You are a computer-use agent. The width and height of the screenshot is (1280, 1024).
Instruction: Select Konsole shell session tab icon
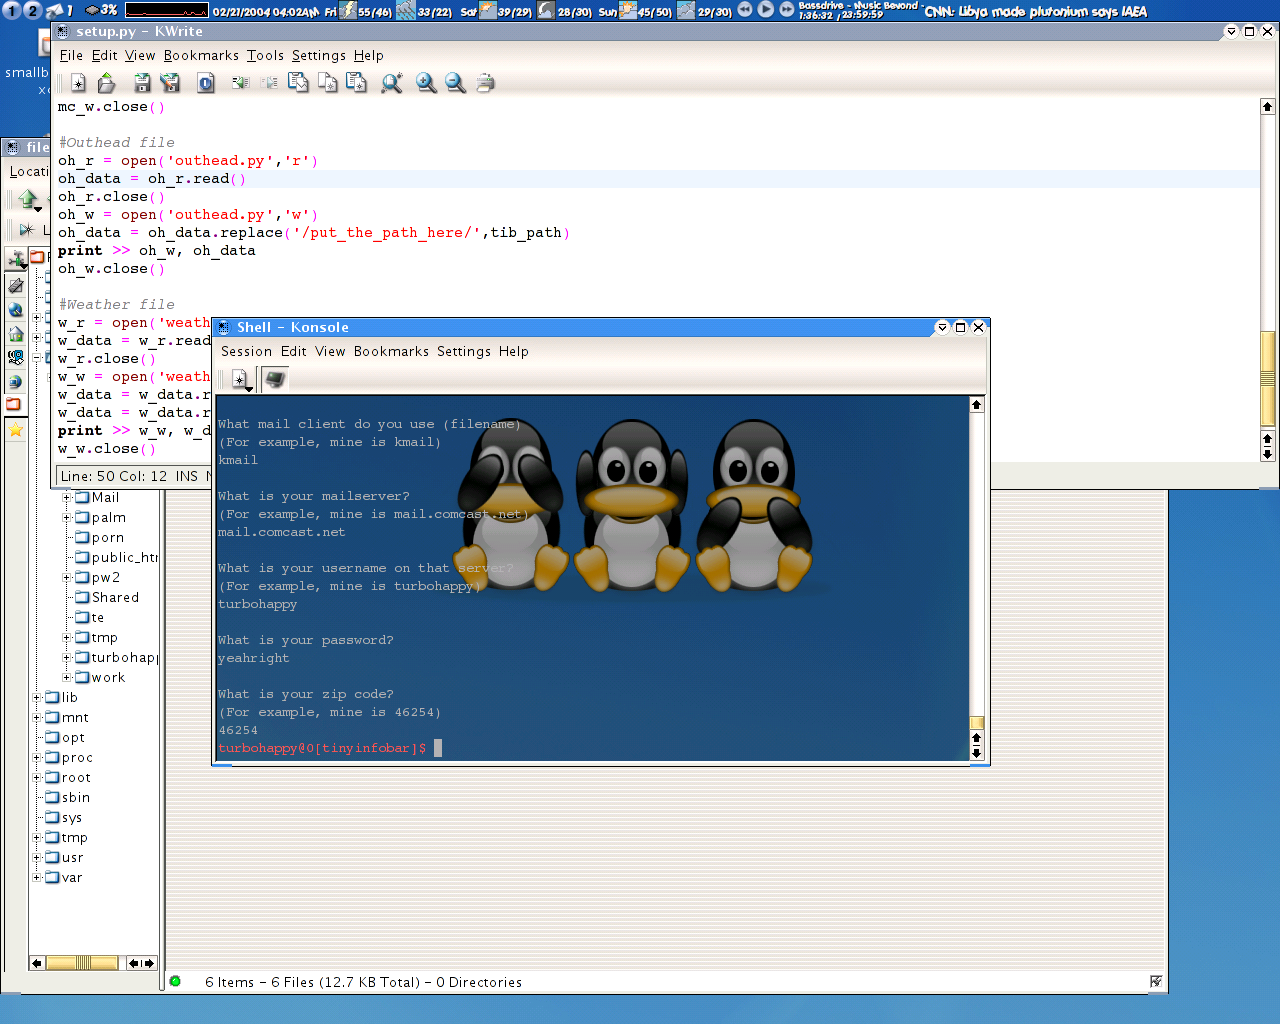(275, 379)
